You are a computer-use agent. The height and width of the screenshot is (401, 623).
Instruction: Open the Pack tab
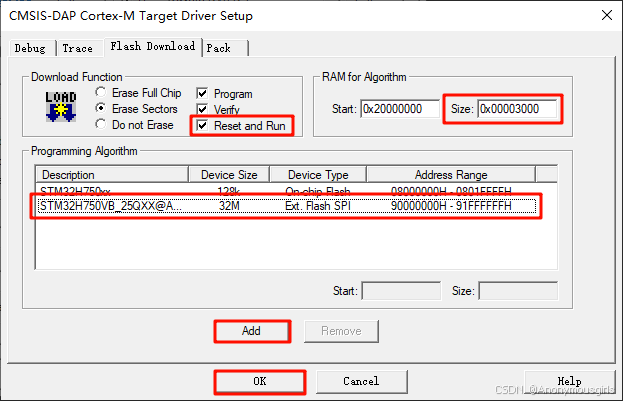click(225, 48)
